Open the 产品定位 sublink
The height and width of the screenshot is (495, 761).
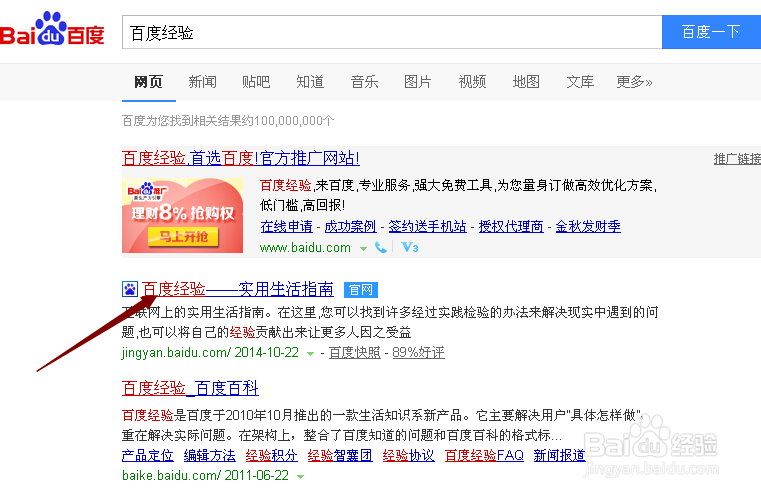point(148,455)
